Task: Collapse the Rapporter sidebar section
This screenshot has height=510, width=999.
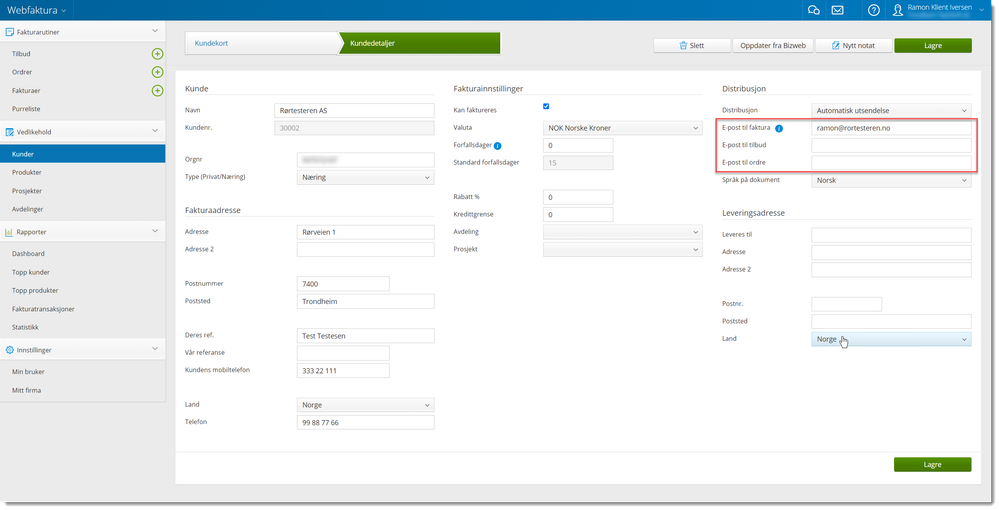Action: pos(154,231)
